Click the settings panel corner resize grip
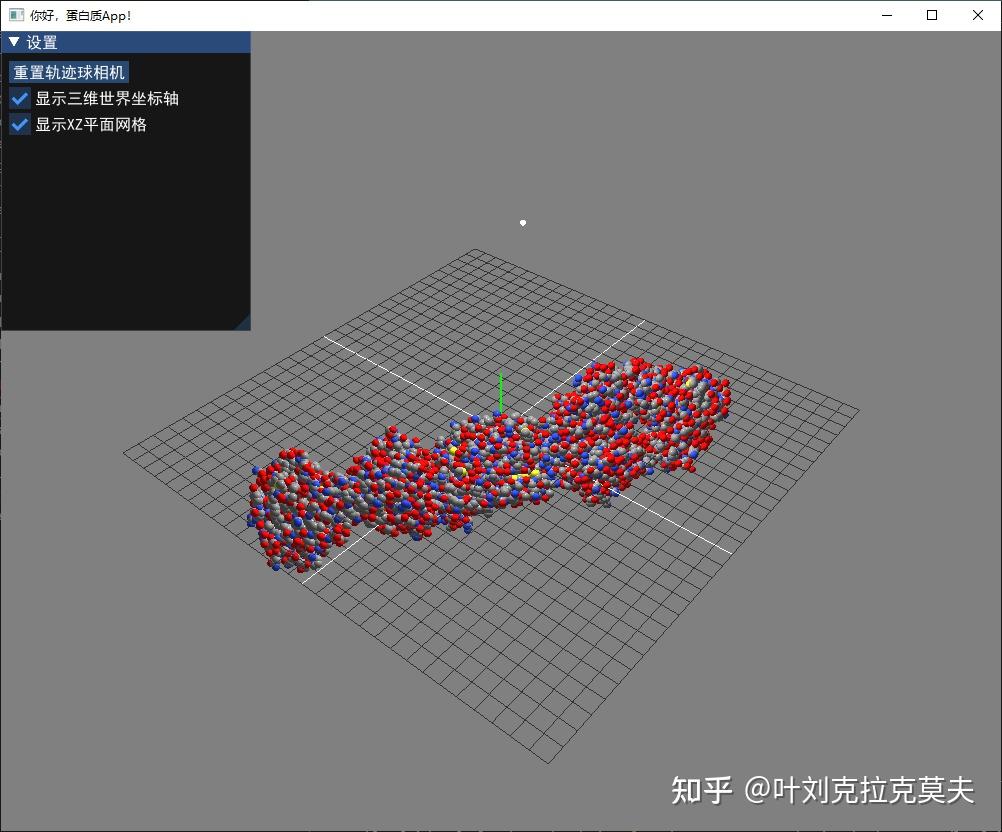 pos(243,323)
